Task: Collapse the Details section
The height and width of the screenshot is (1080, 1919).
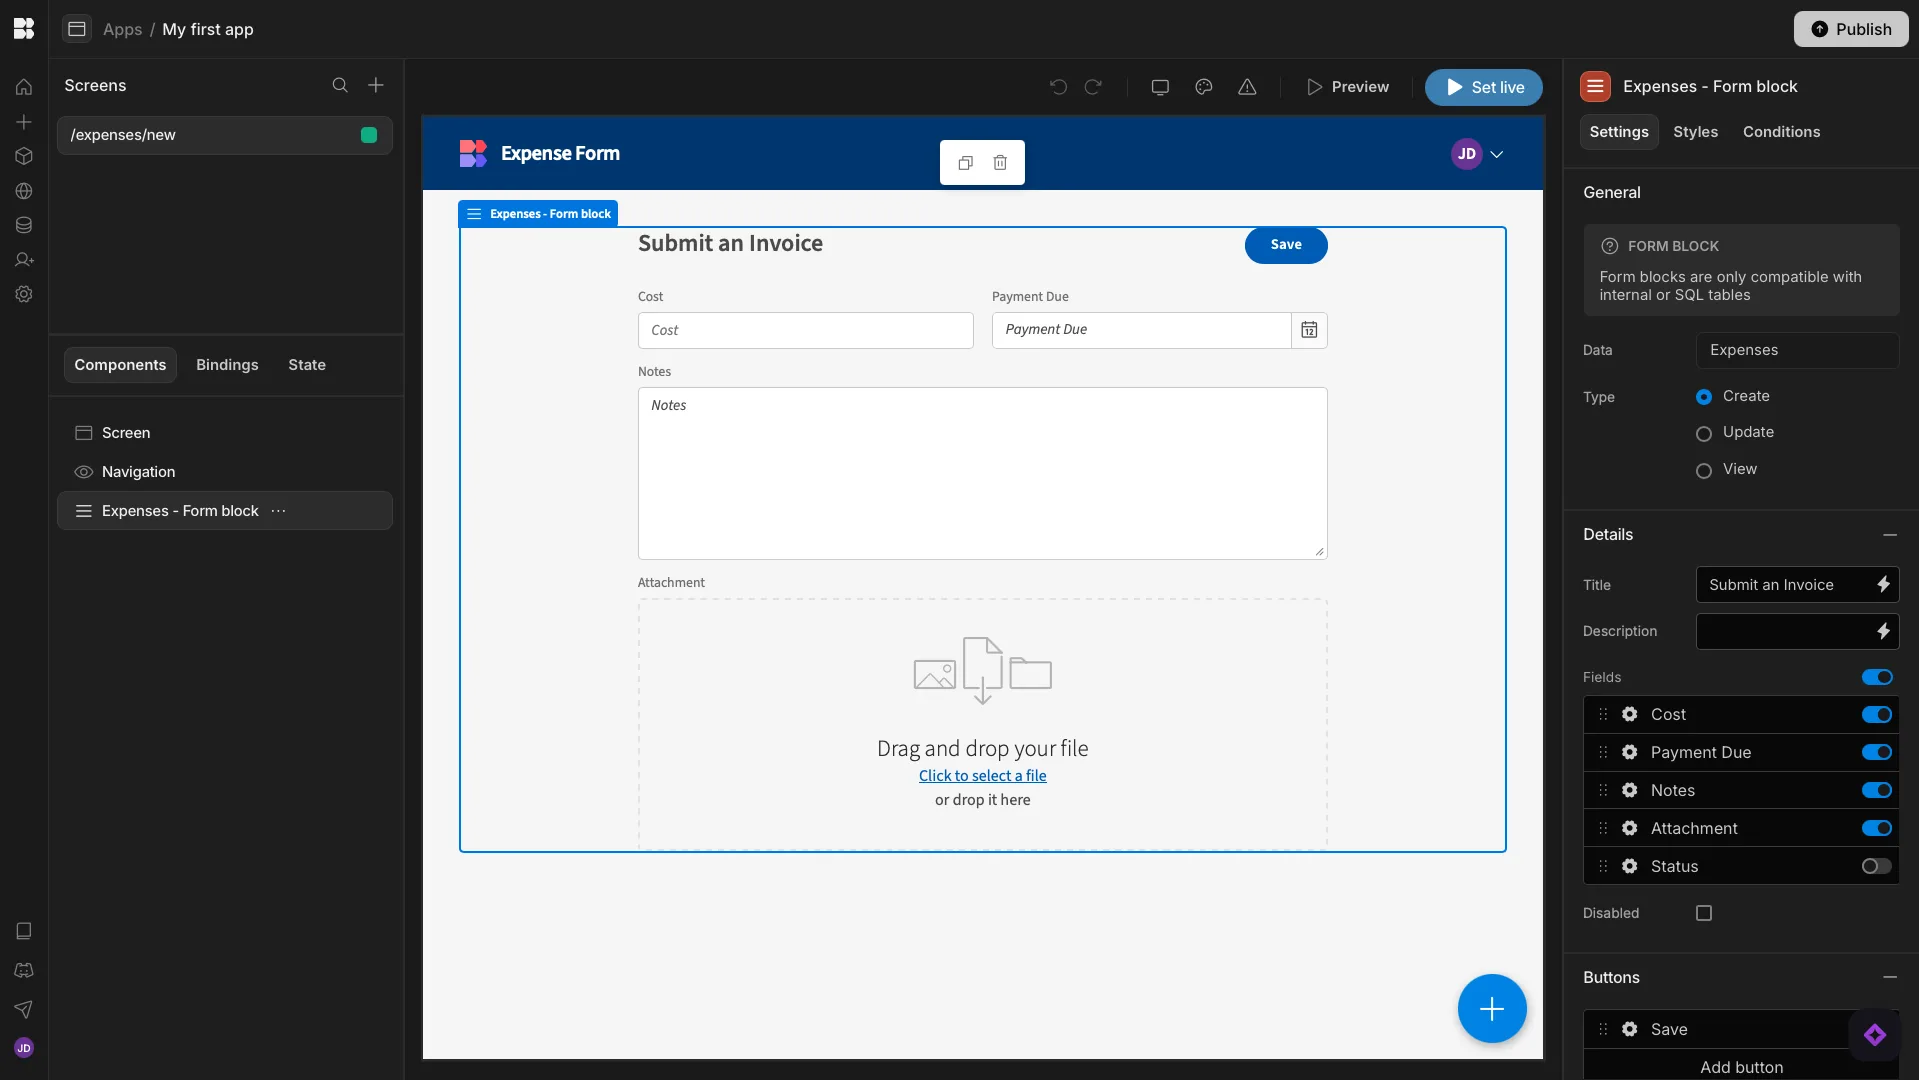Action: pyautogui.click(x=1890, y=535)
